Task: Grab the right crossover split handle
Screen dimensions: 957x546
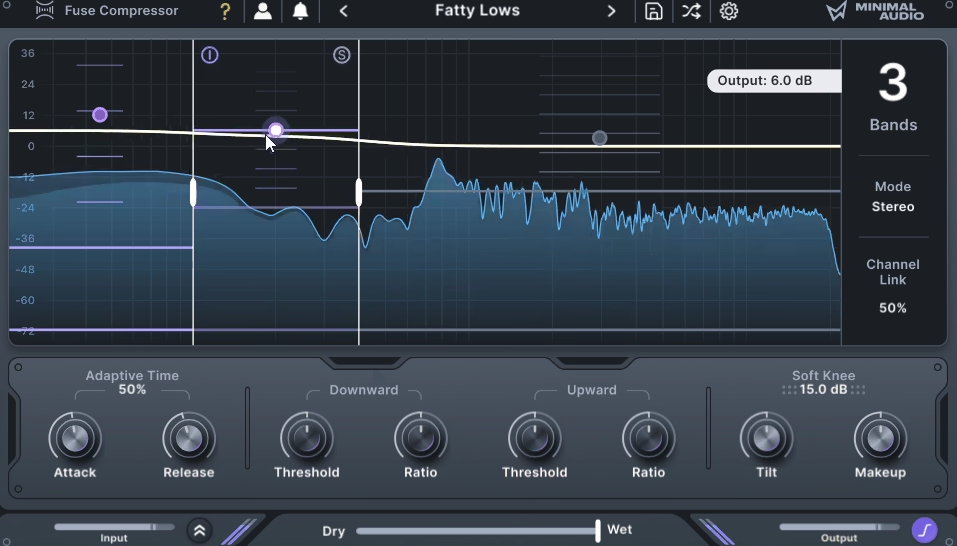Action: tap(359, 192)
